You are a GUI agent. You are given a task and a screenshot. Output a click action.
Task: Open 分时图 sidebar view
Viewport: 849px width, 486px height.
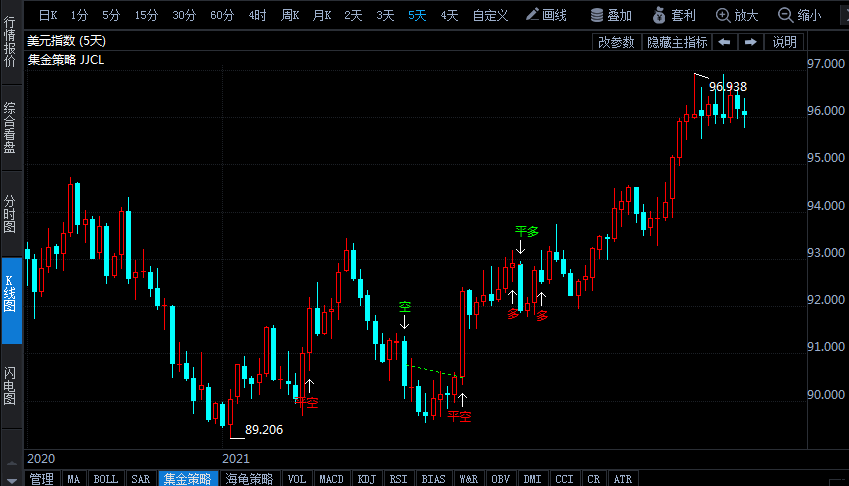tap(11, 214)
